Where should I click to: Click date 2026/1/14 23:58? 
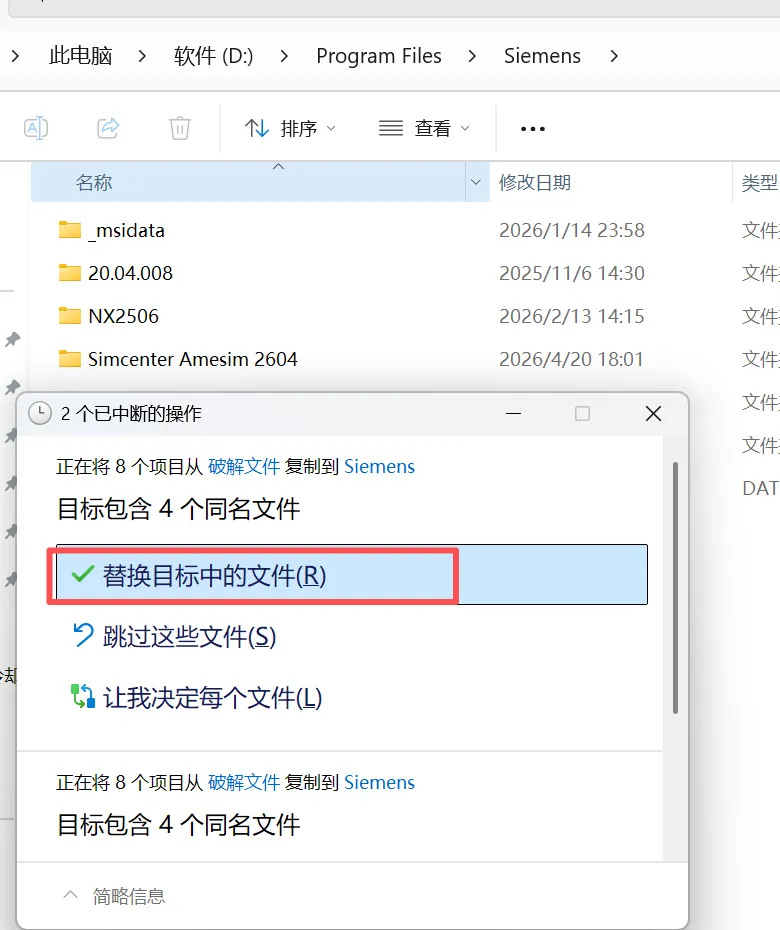[572, 230]
